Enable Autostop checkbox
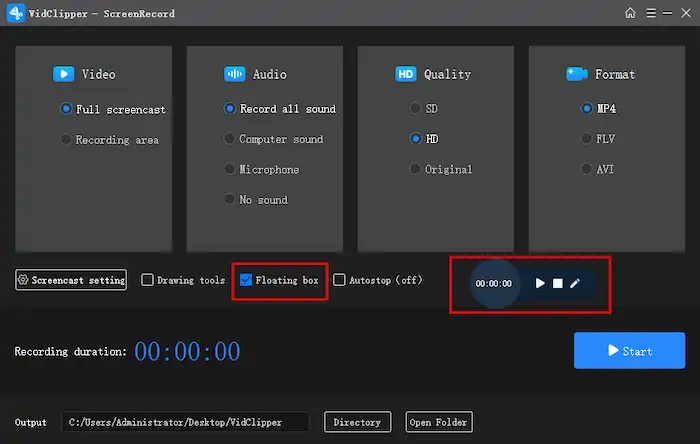This screenshot has width=700, height=444. pos(339,280)
